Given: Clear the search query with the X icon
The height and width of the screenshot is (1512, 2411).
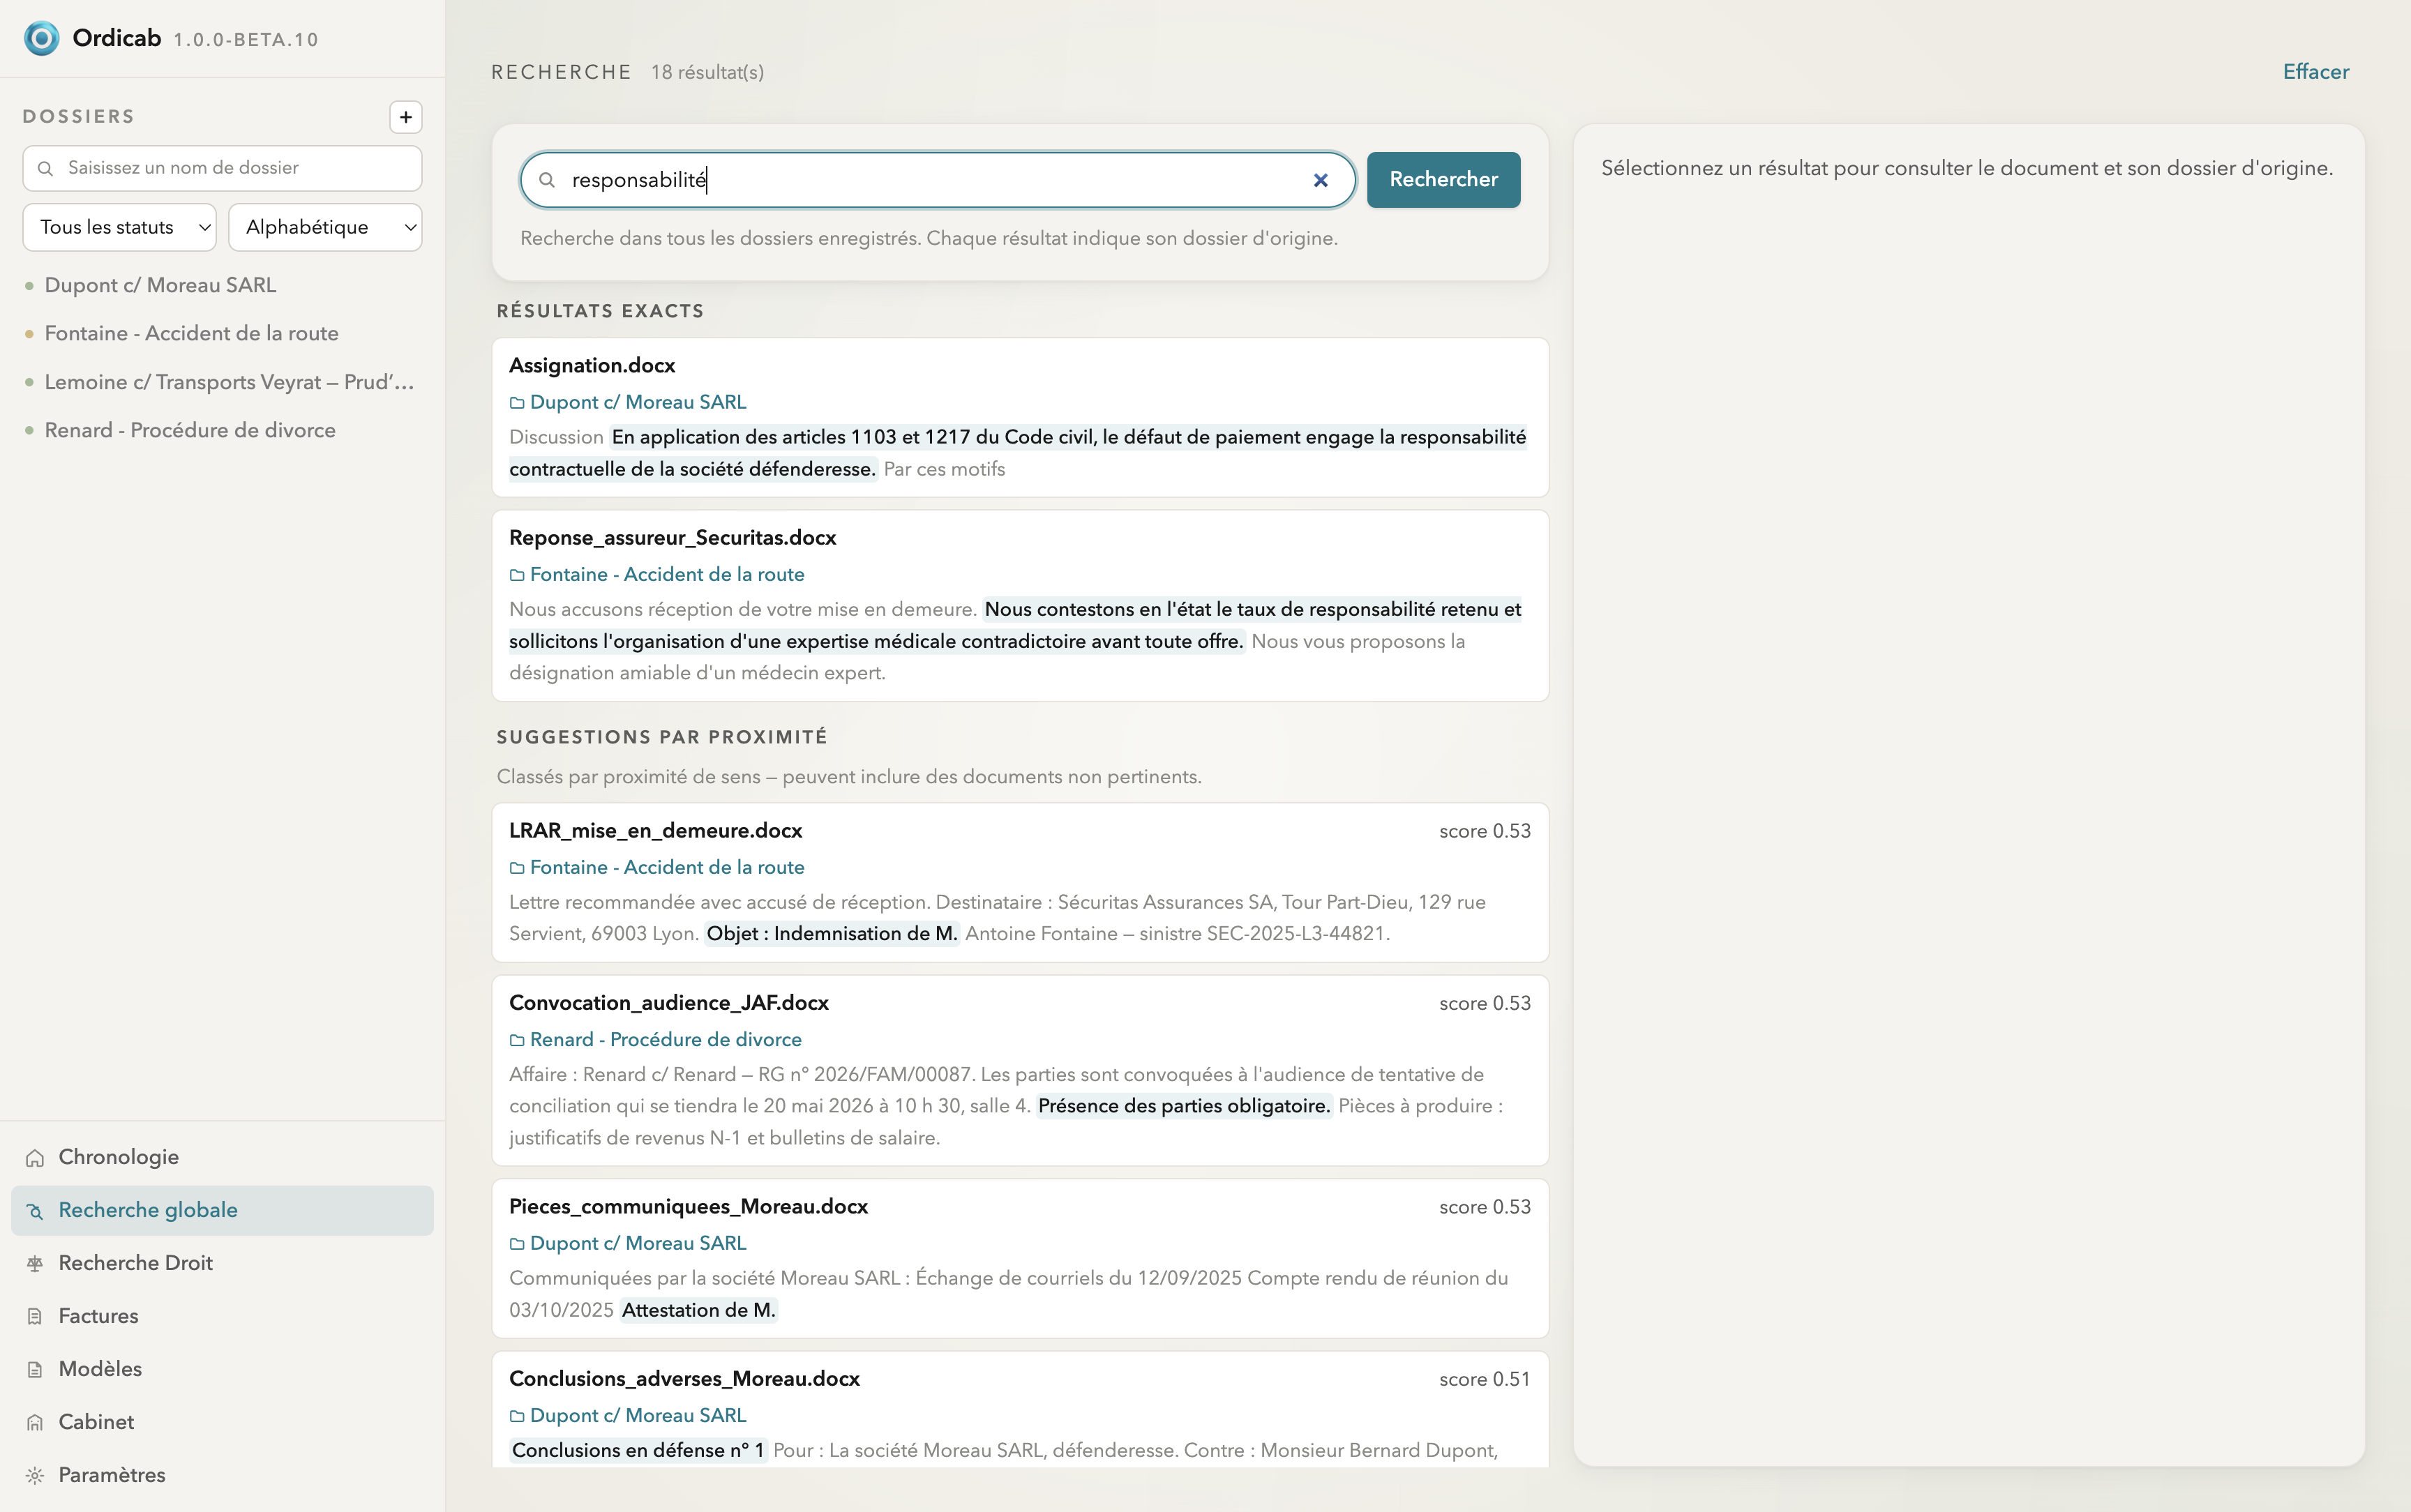Looking at the screenshot, I should point(1320,180).
